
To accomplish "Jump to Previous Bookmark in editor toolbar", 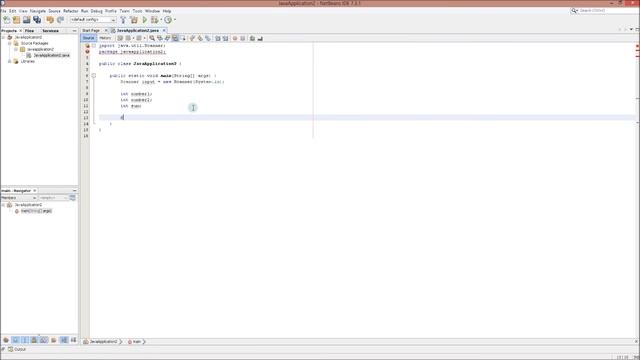I will coord(192,38).
